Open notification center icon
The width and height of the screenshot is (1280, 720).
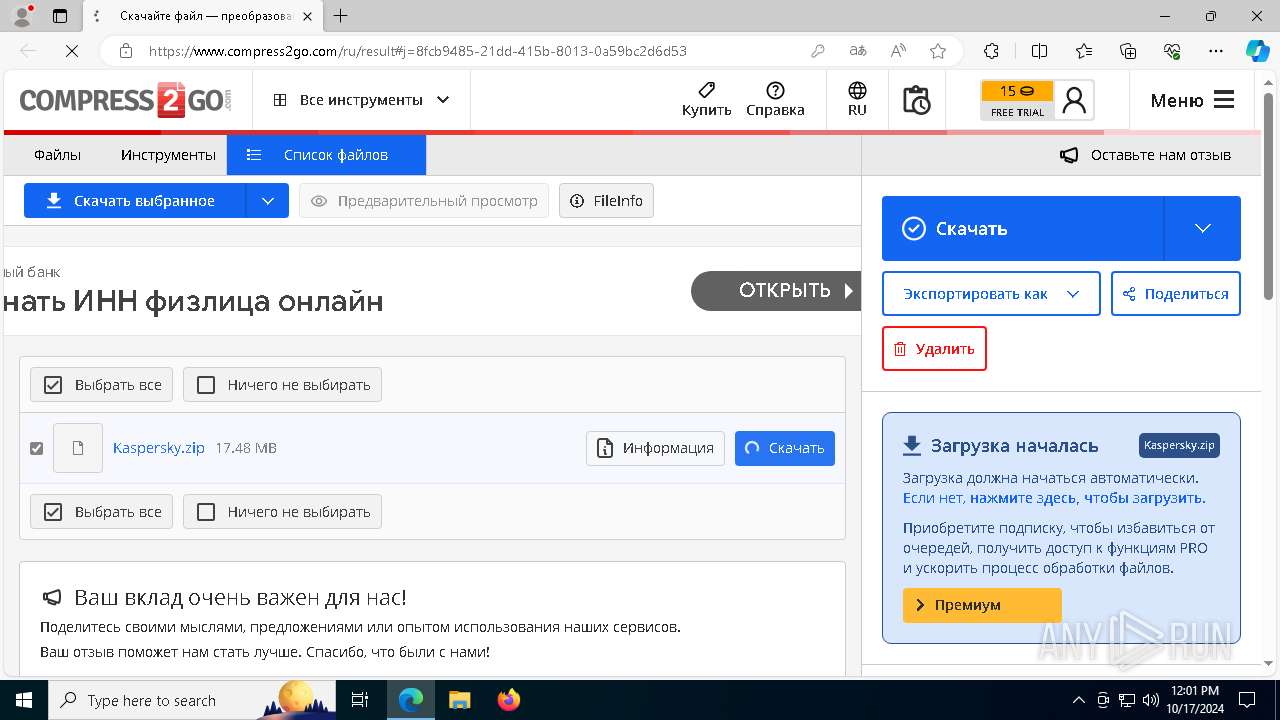tap(1247, 700)
